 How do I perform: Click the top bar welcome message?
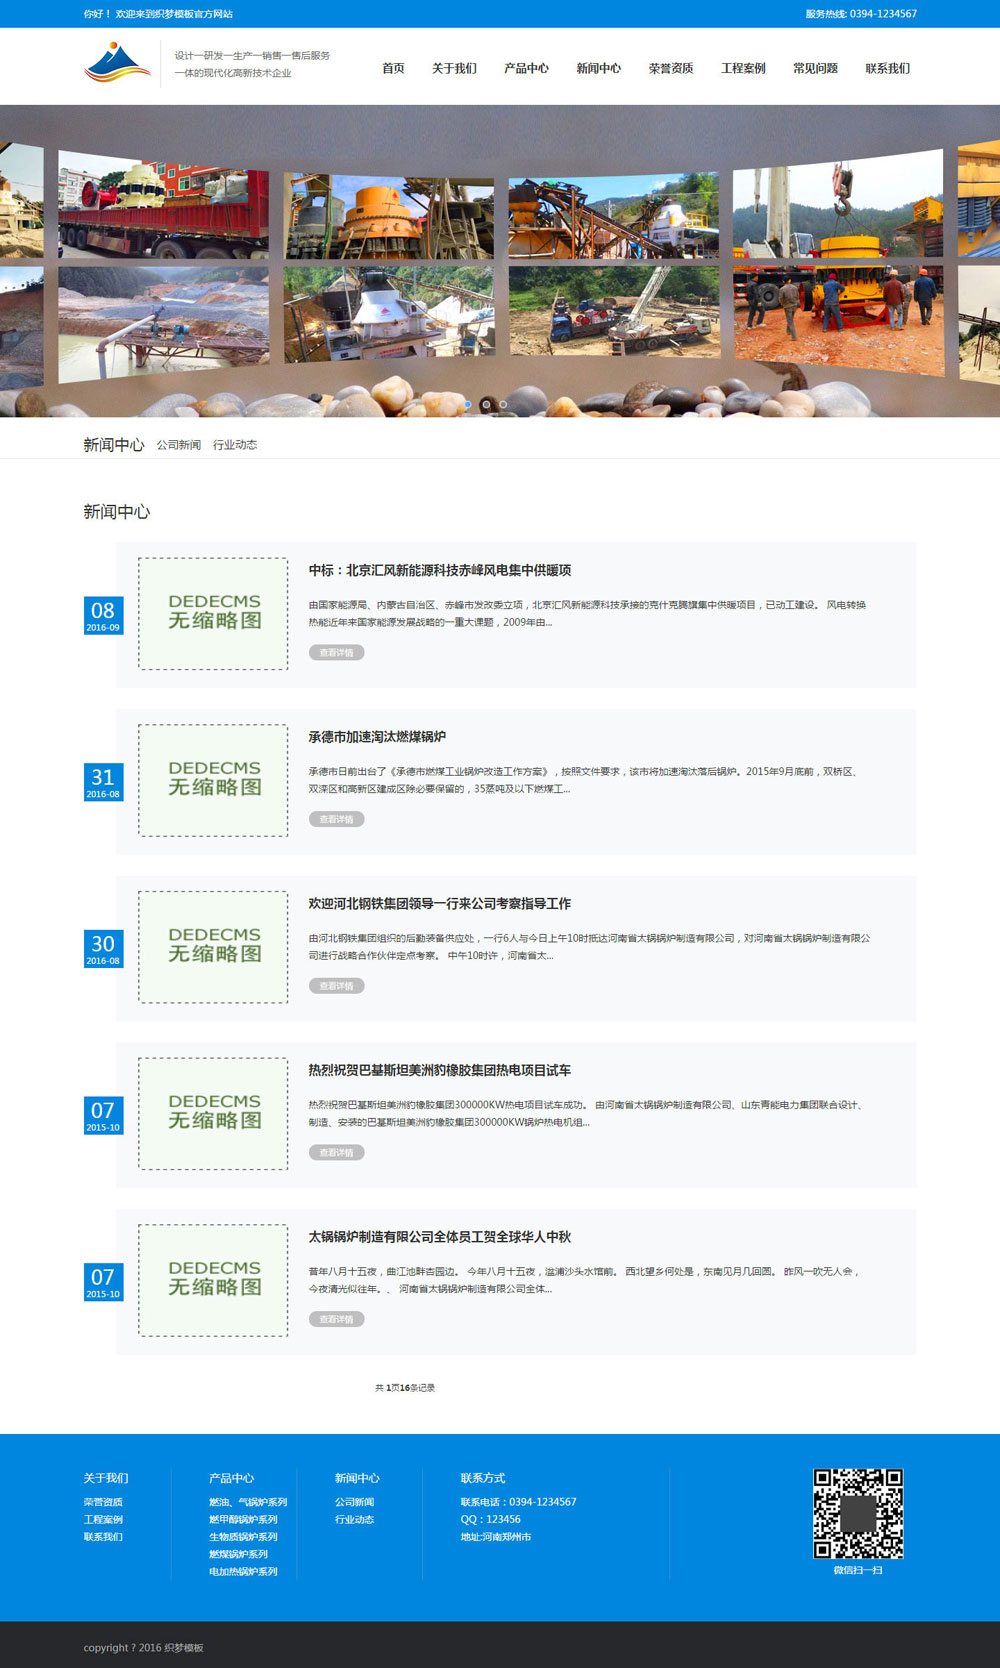(158, 14)
